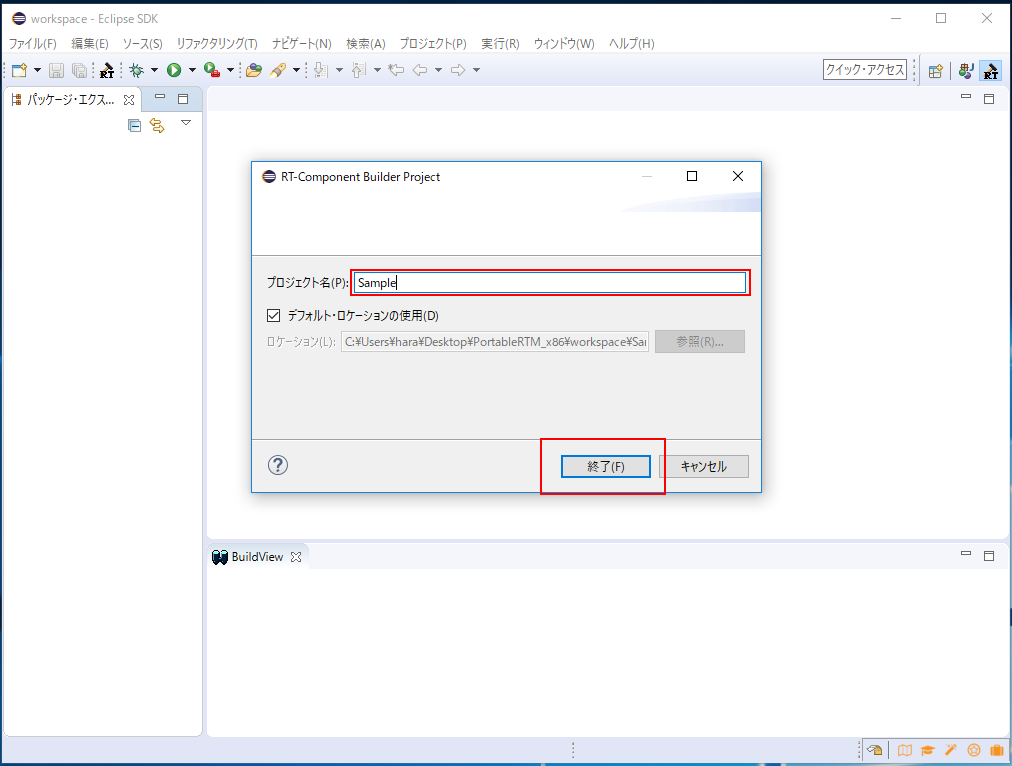
Task: Maximize the BuildView panel
Action: (x=989, y=556)
